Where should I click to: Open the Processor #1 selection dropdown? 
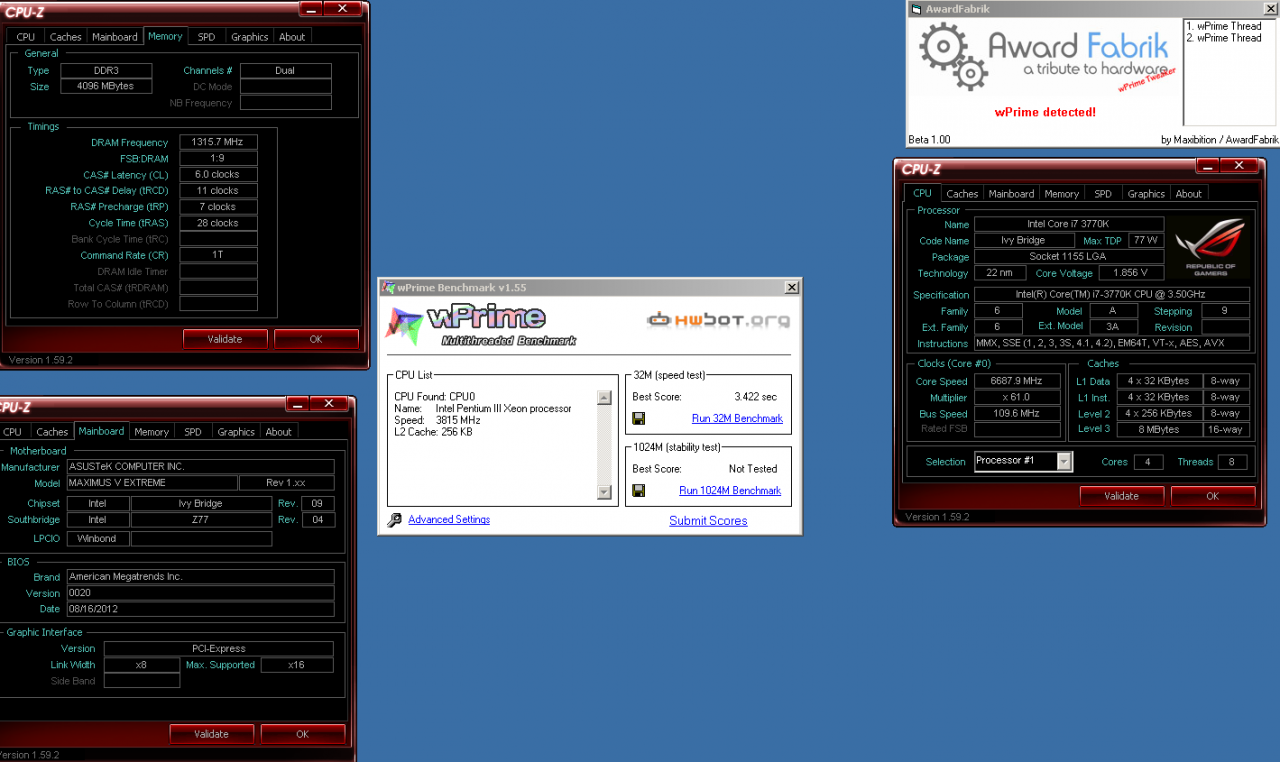click(x=1064, y=462)
